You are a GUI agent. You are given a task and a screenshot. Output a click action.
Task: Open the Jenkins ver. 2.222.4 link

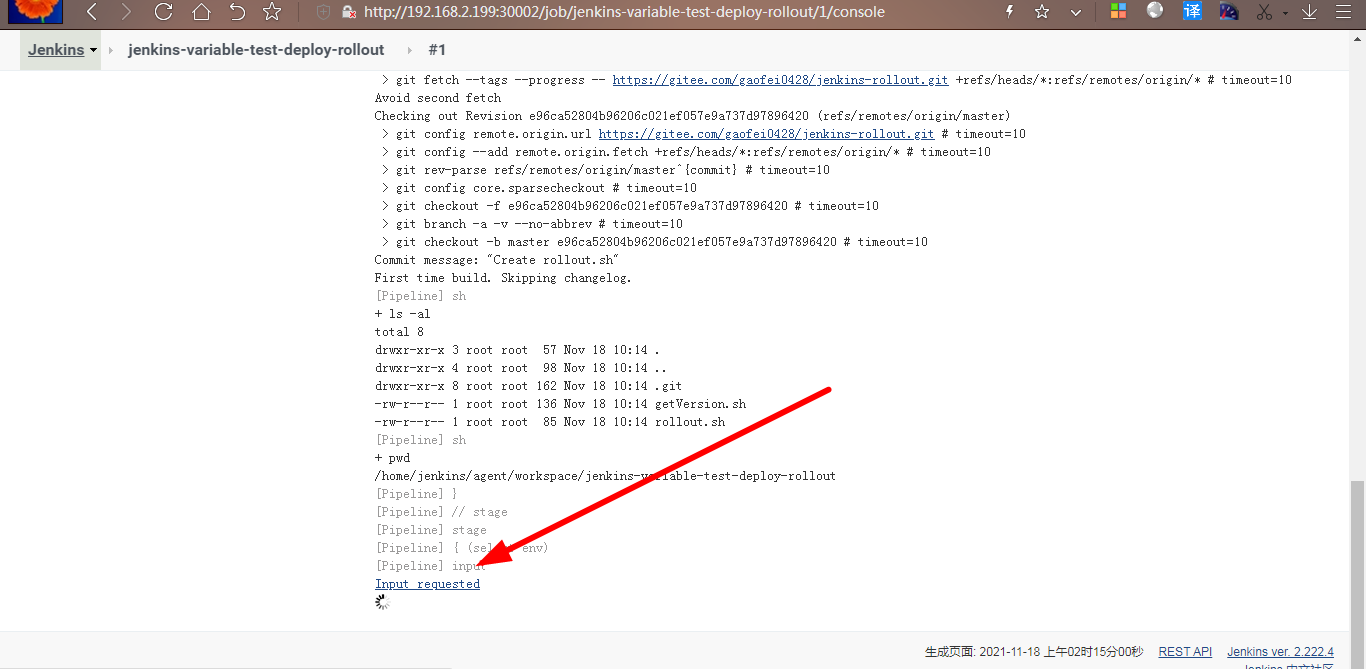click(x=1281, y=652)
